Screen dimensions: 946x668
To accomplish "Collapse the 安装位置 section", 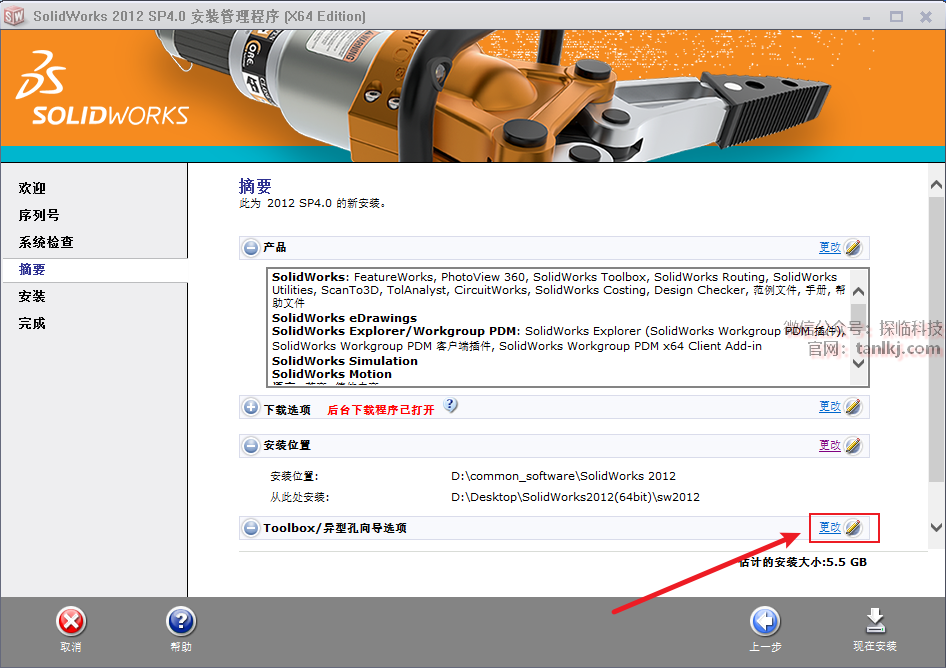I will (x=251, y=446).
